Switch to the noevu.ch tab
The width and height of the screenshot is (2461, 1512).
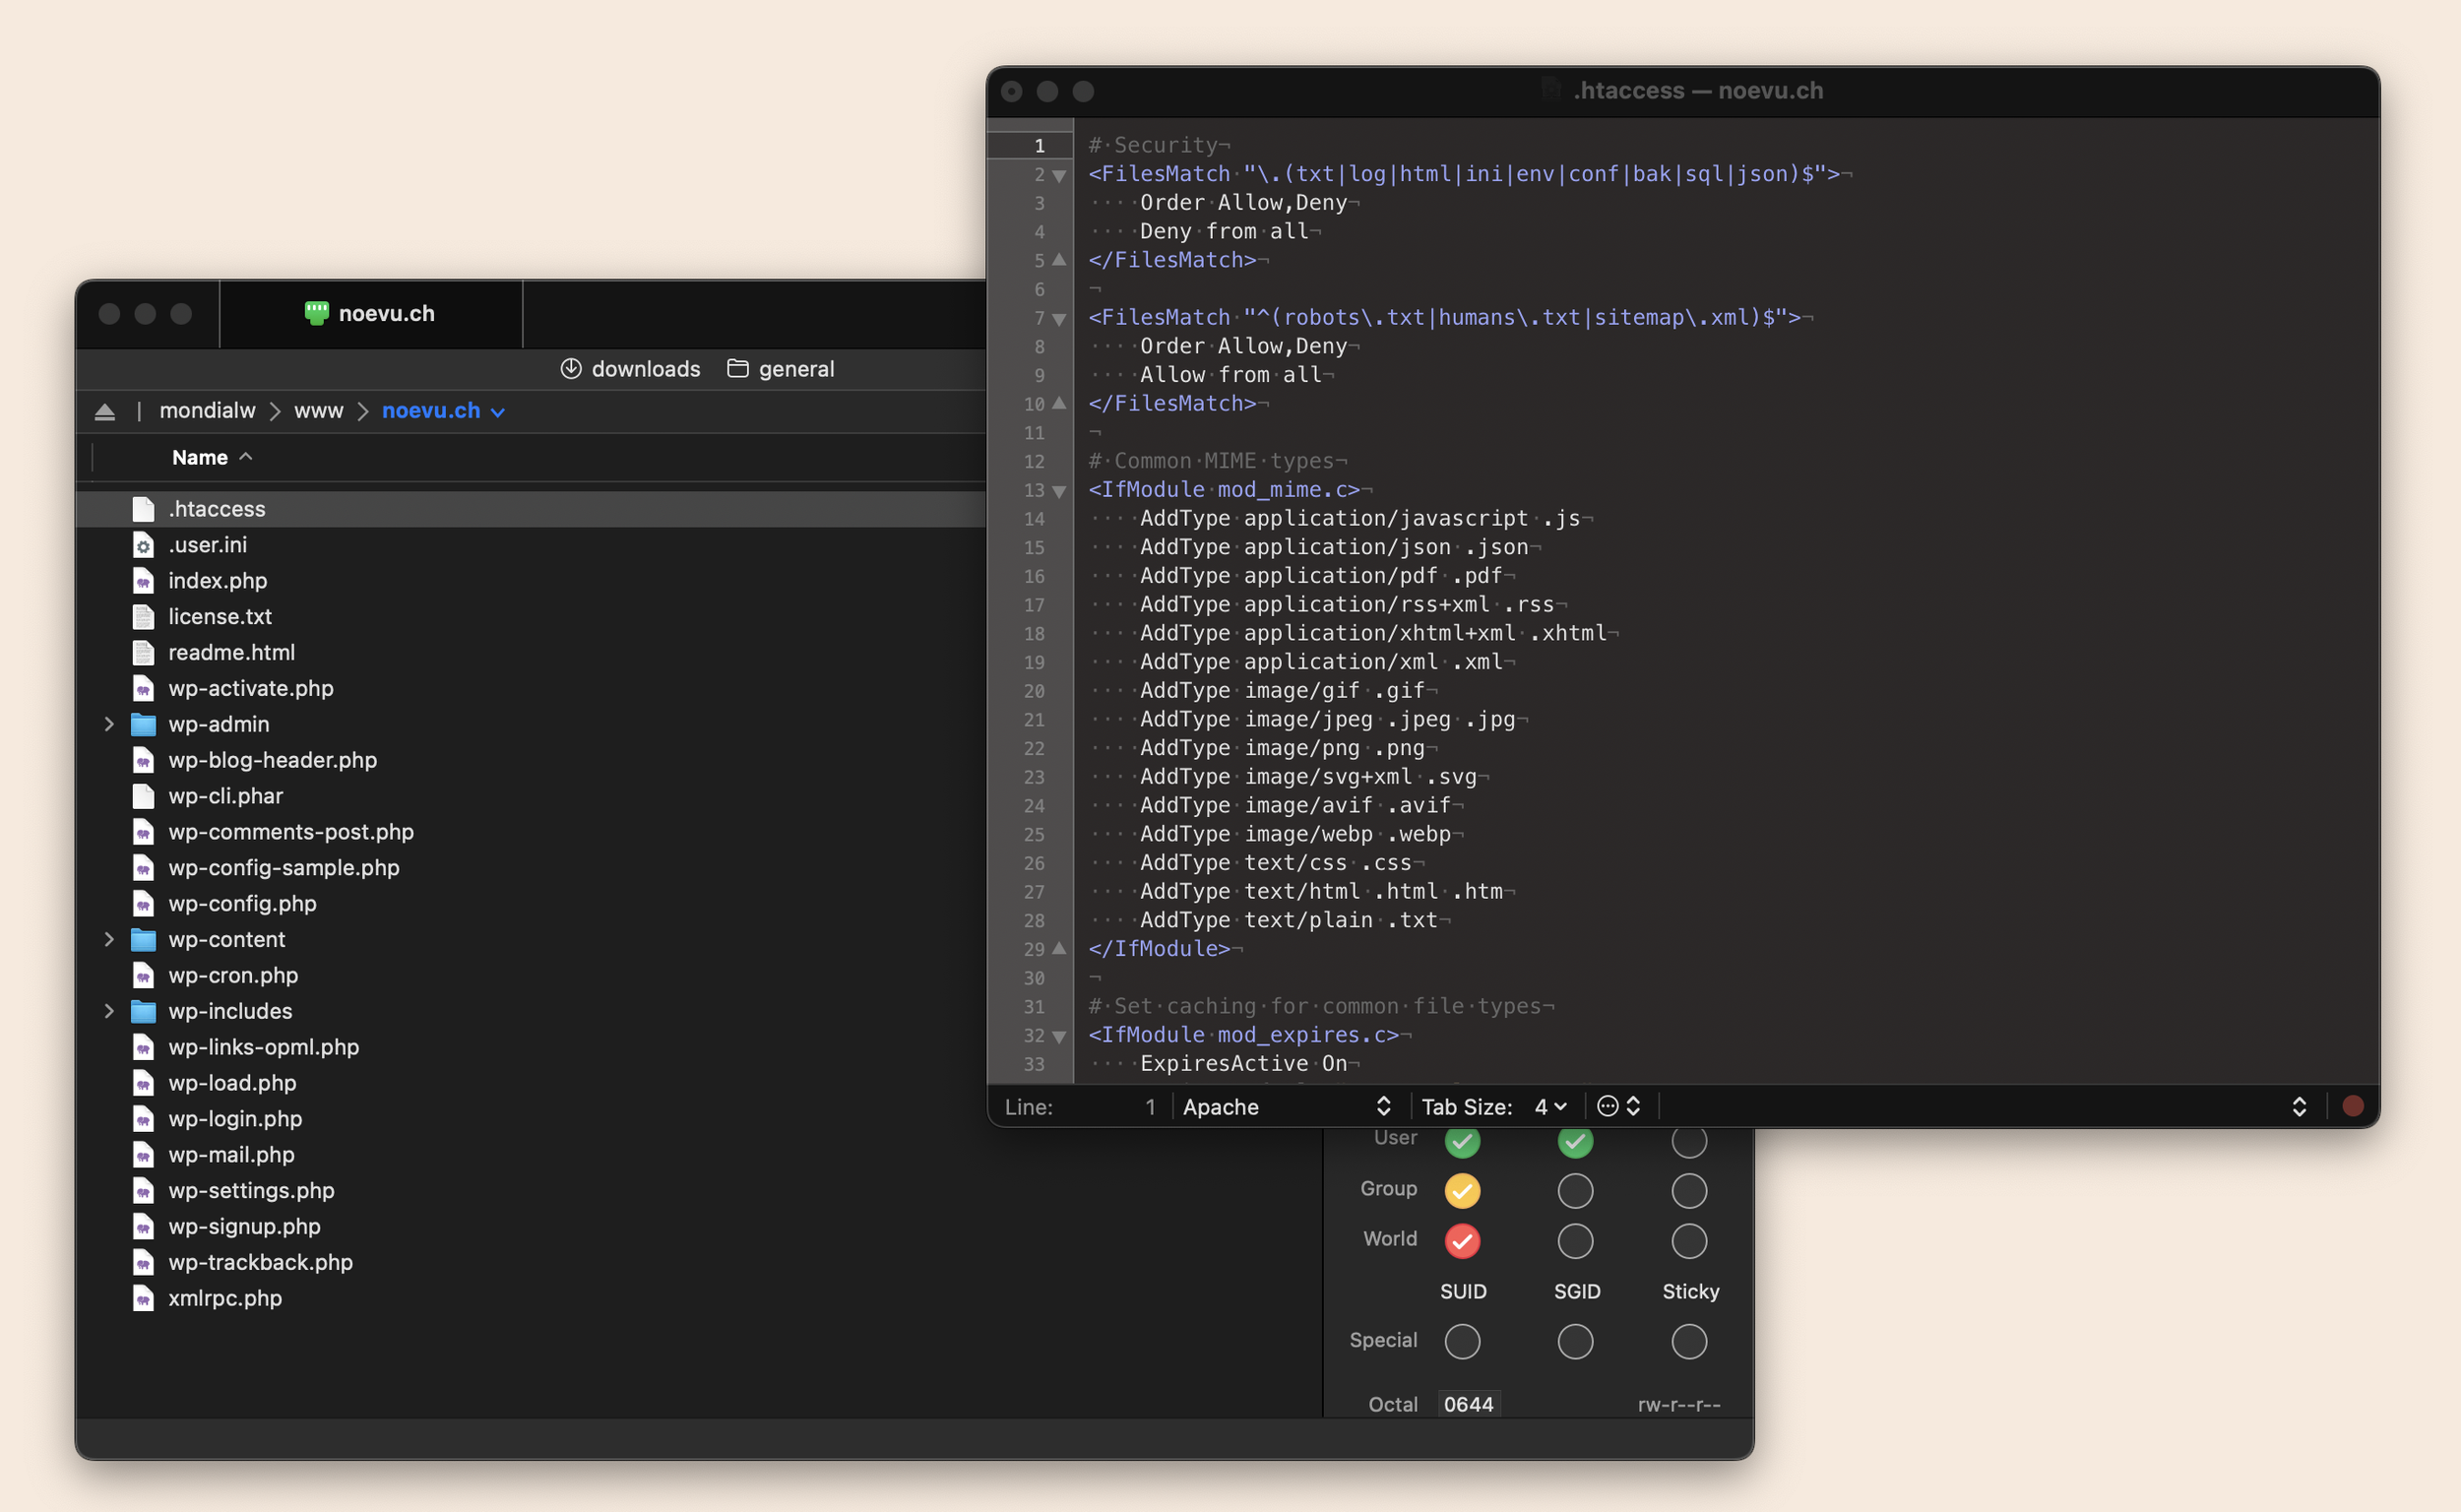(x=371, y=314)
